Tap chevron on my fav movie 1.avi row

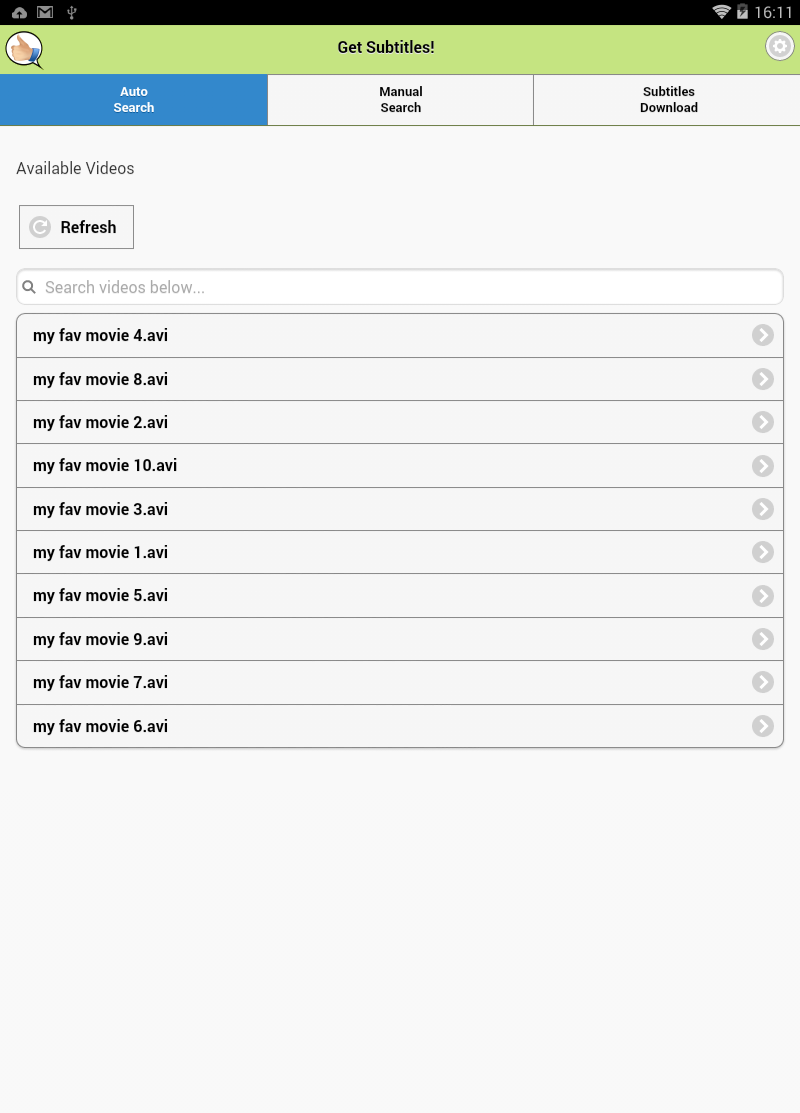coord(763,552)
